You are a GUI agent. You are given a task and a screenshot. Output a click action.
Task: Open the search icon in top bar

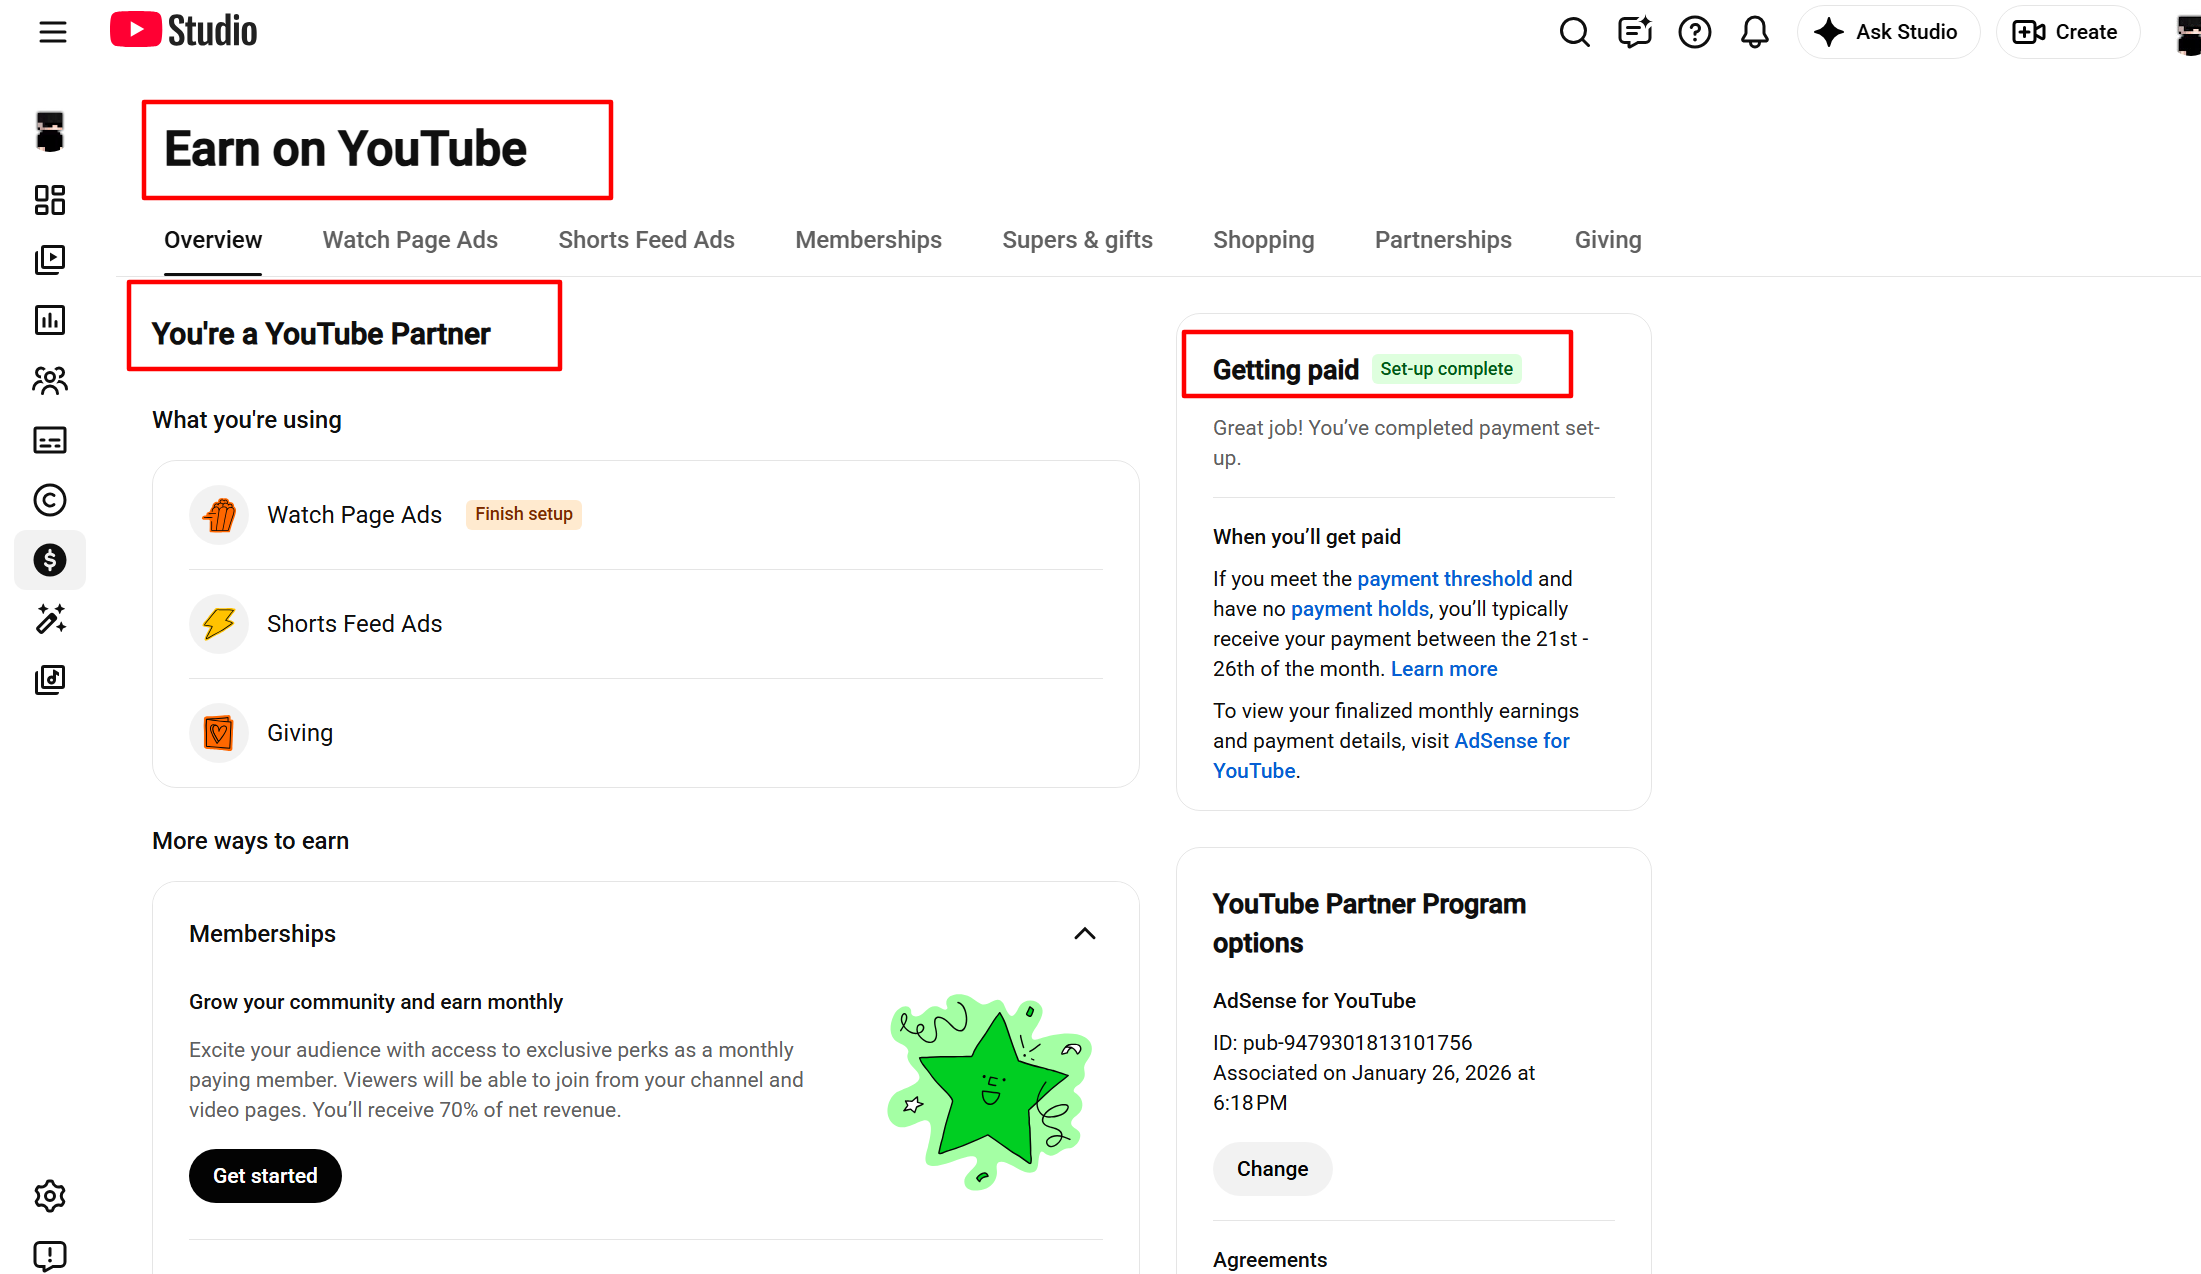(x=1574, y=32)
